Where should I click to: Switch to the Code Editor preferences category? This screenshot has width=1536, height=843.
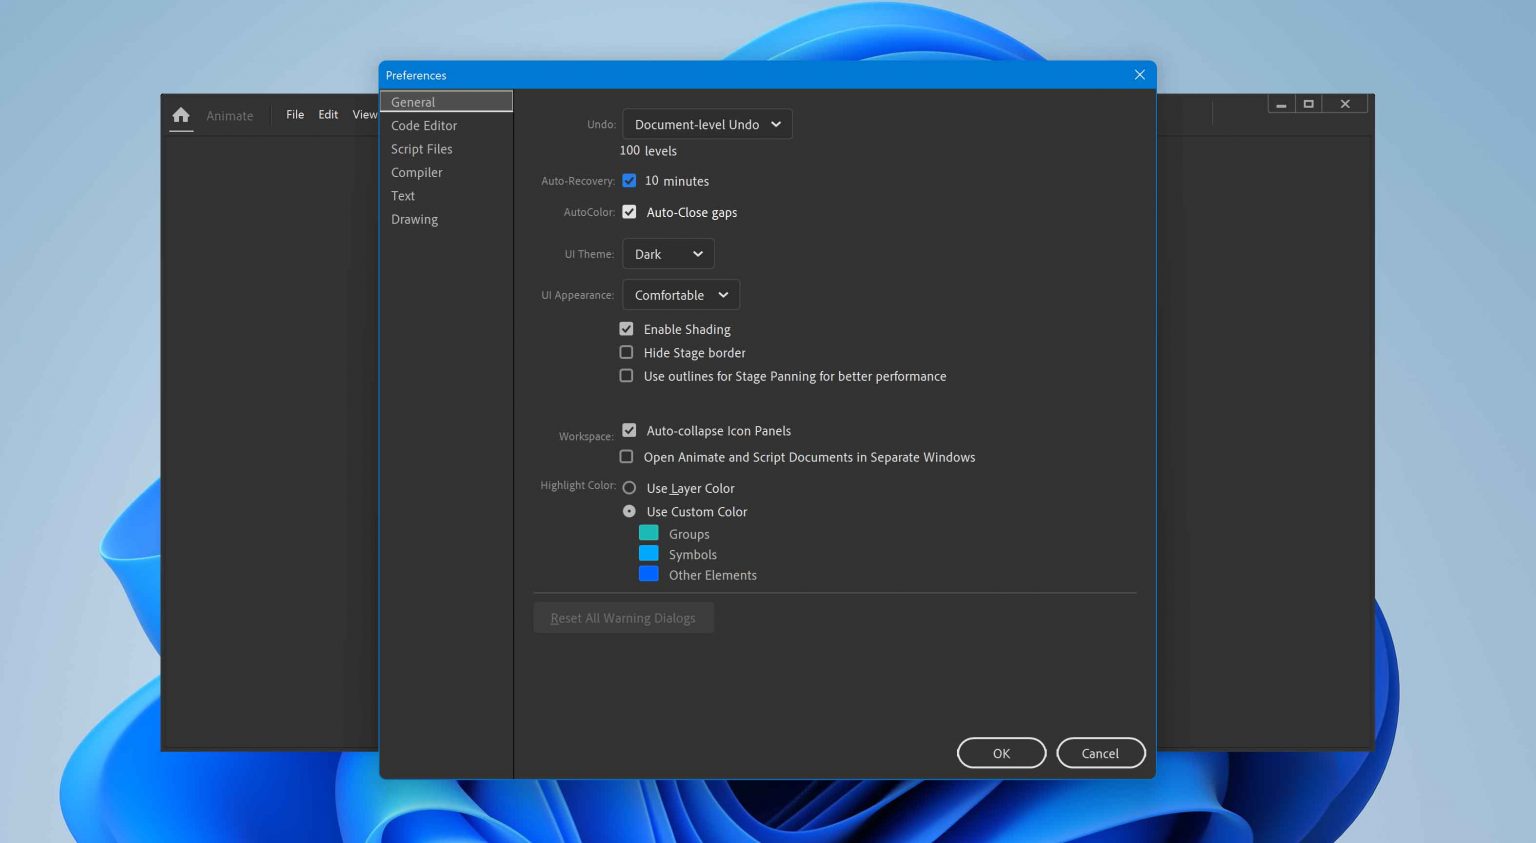point(424,125)
